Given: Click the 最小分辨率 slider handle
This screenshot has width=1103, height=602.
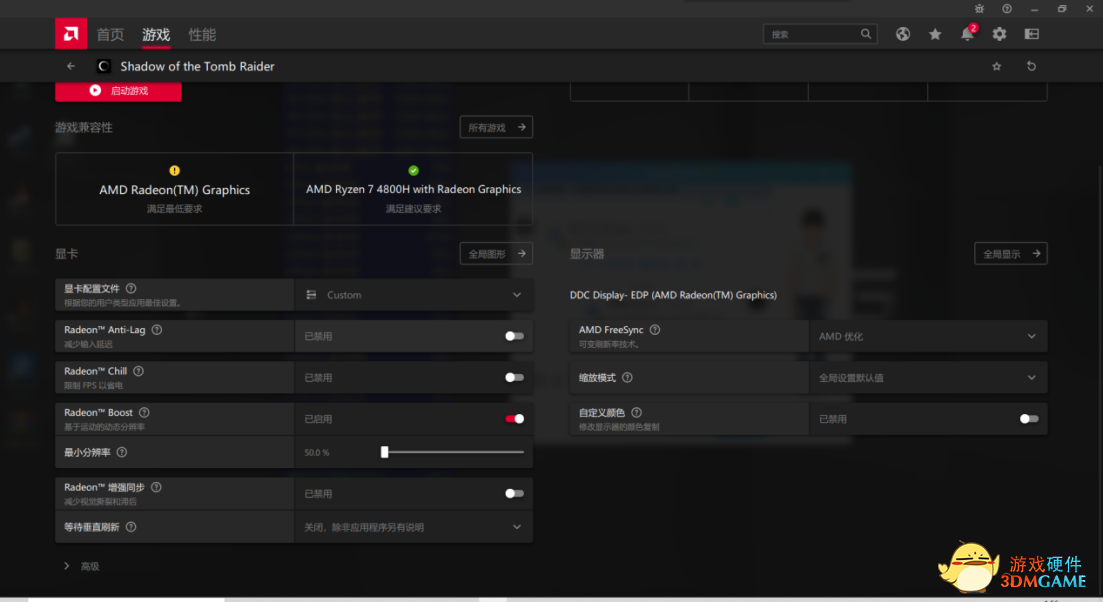Looking at the screenshot, I should pyautogui.click(x=384, y=452).
